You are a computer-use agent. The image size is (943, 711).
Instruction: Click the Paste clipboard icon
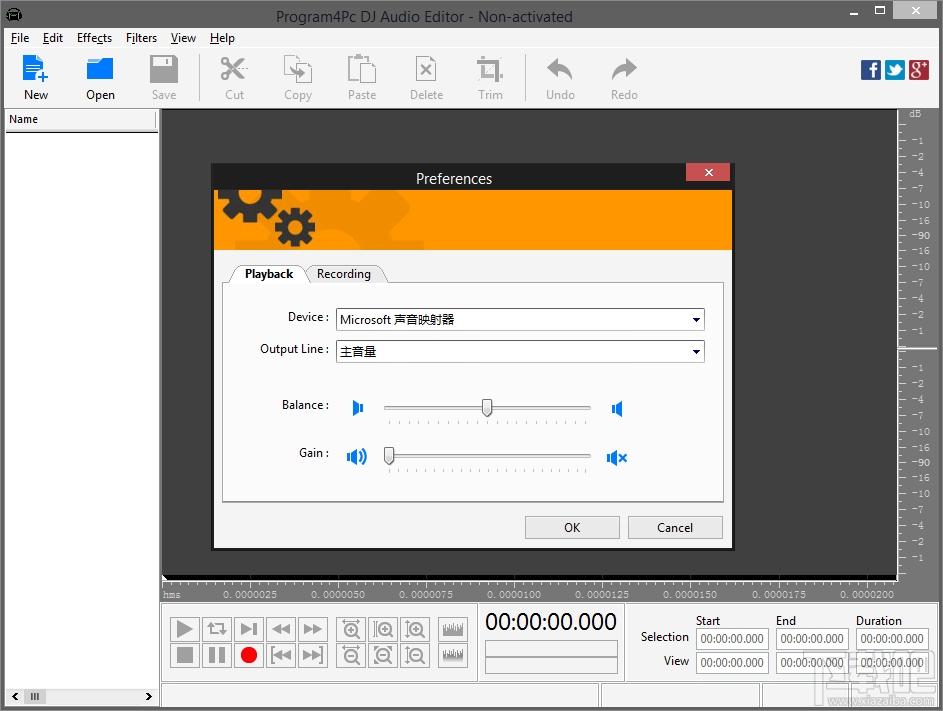tap(361, 69)
